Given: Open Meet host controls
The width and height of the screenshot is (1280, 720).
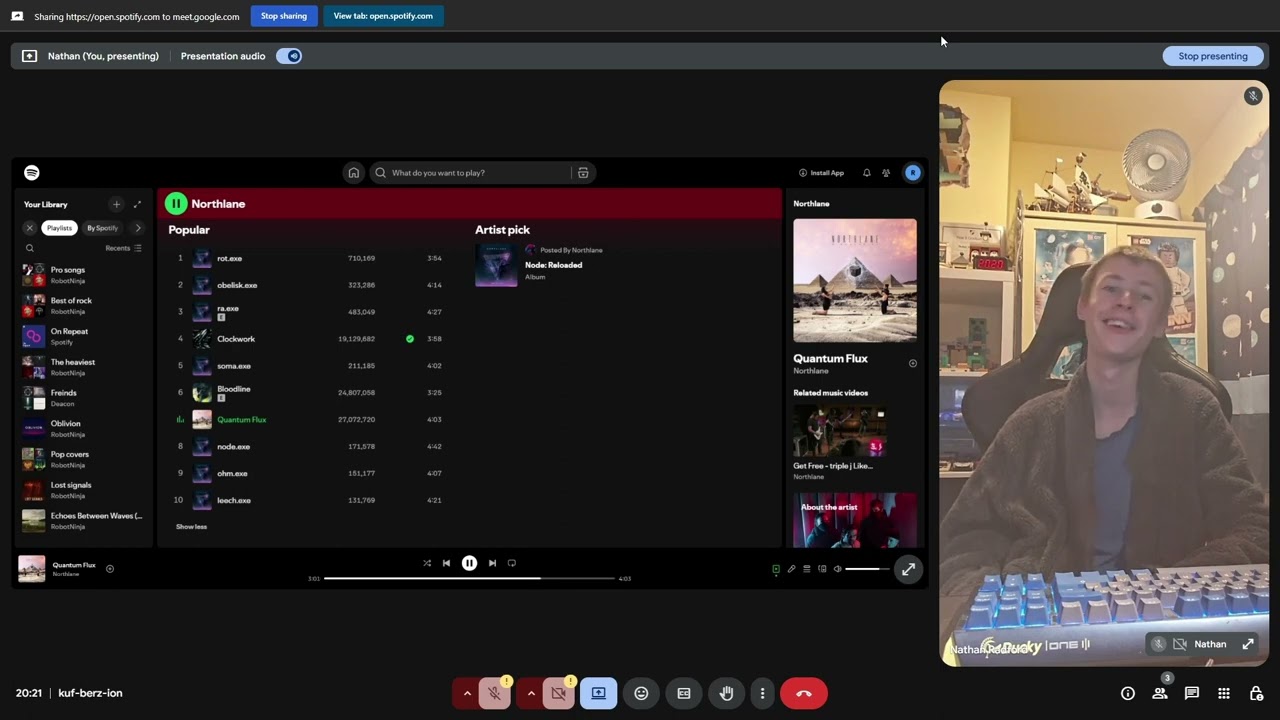Looking at the screenshot, I should coord(1256,693).
